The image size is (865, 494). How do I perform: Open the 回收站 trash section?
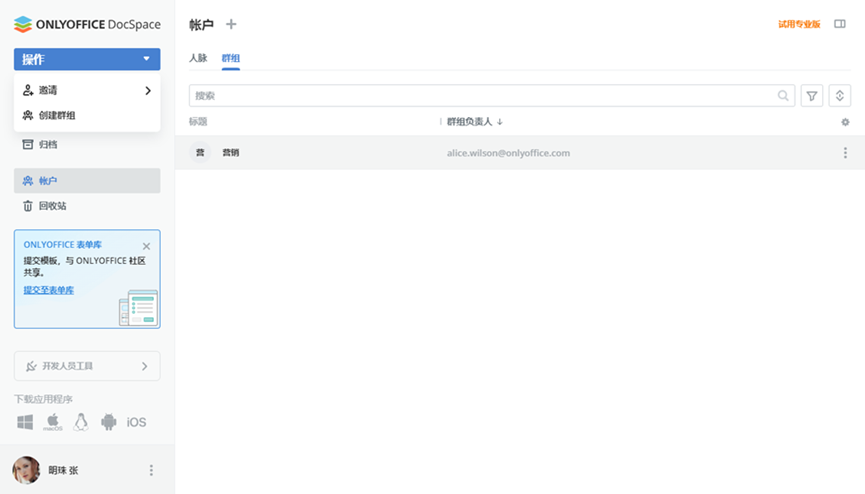coord(87,206)
